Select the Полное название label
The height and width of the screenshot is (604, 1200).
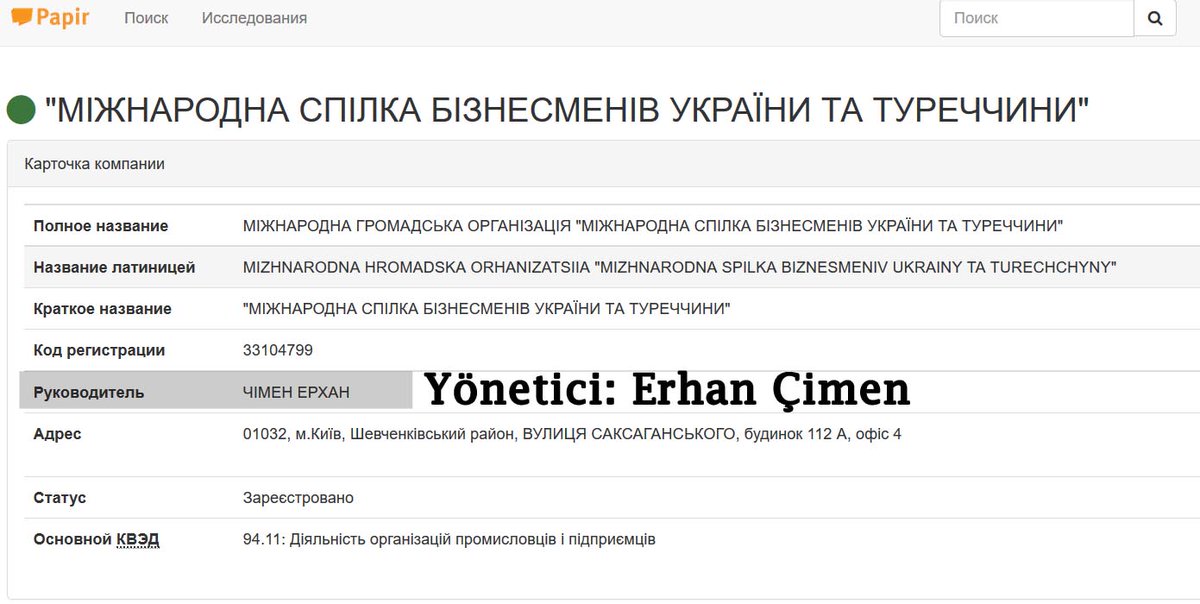click(101, 226)
